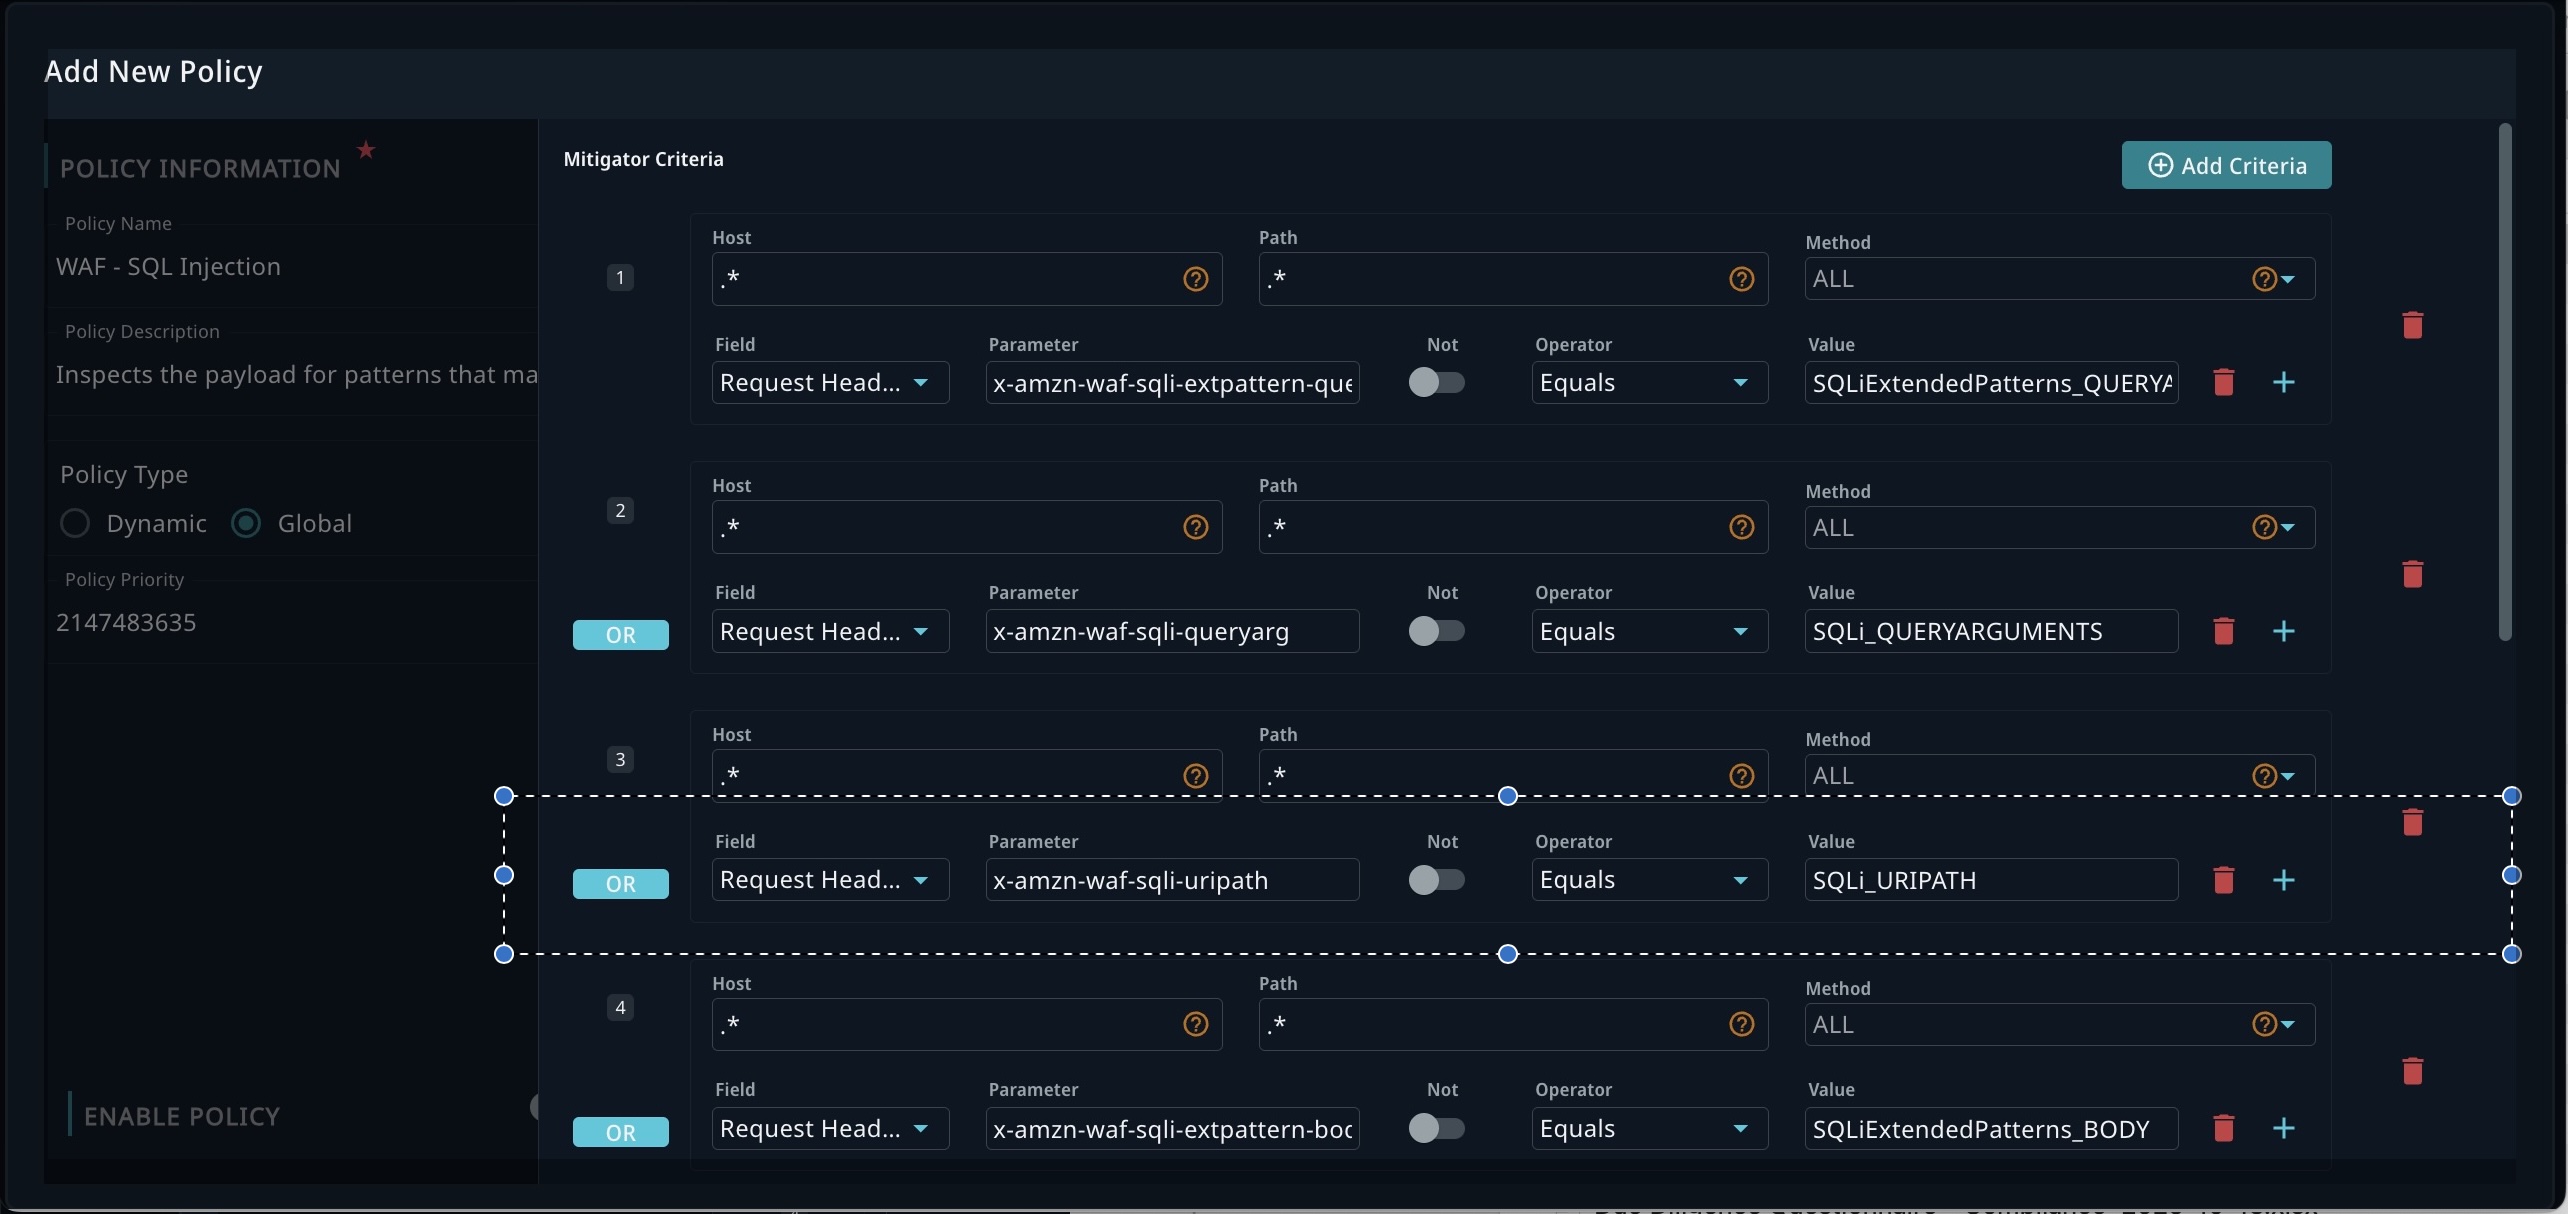Screen dimensions: 2568x1214
Task: Delete criteria 4 with the outer trash icon
Action: pyautogui.click(x=2412, y=1071)
